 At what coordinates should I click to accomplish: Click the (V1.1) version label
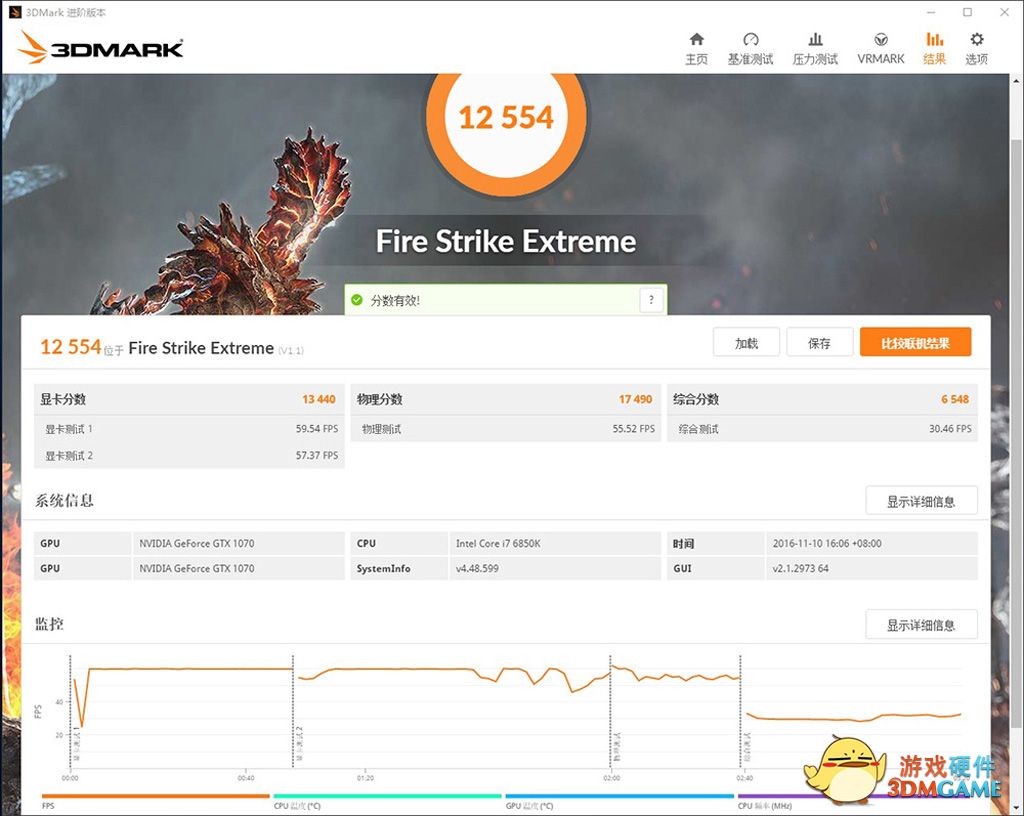click(x=291, y=351)
